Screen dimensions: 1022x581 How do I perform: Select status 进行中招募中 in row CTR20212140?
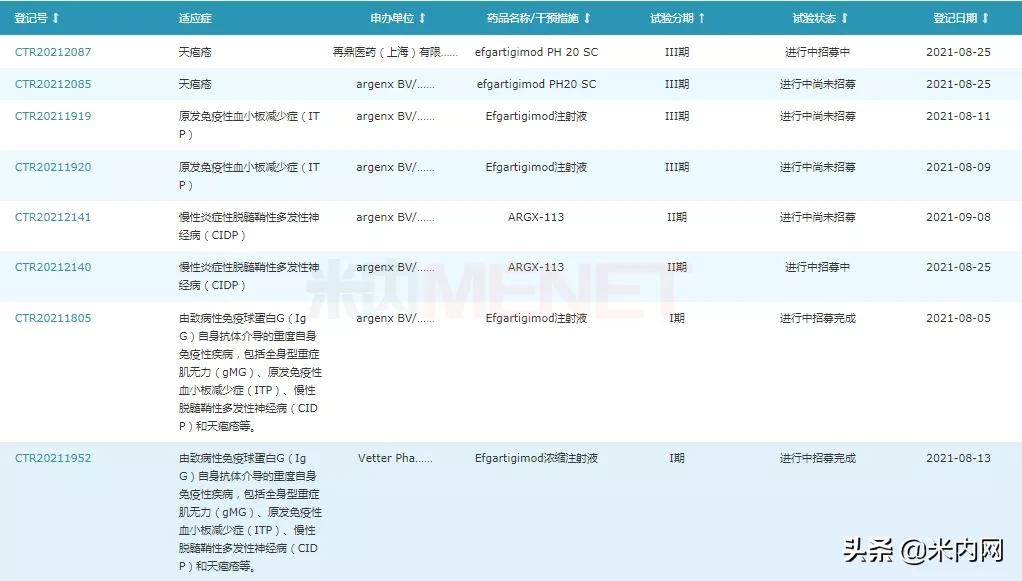click(817, 267)
